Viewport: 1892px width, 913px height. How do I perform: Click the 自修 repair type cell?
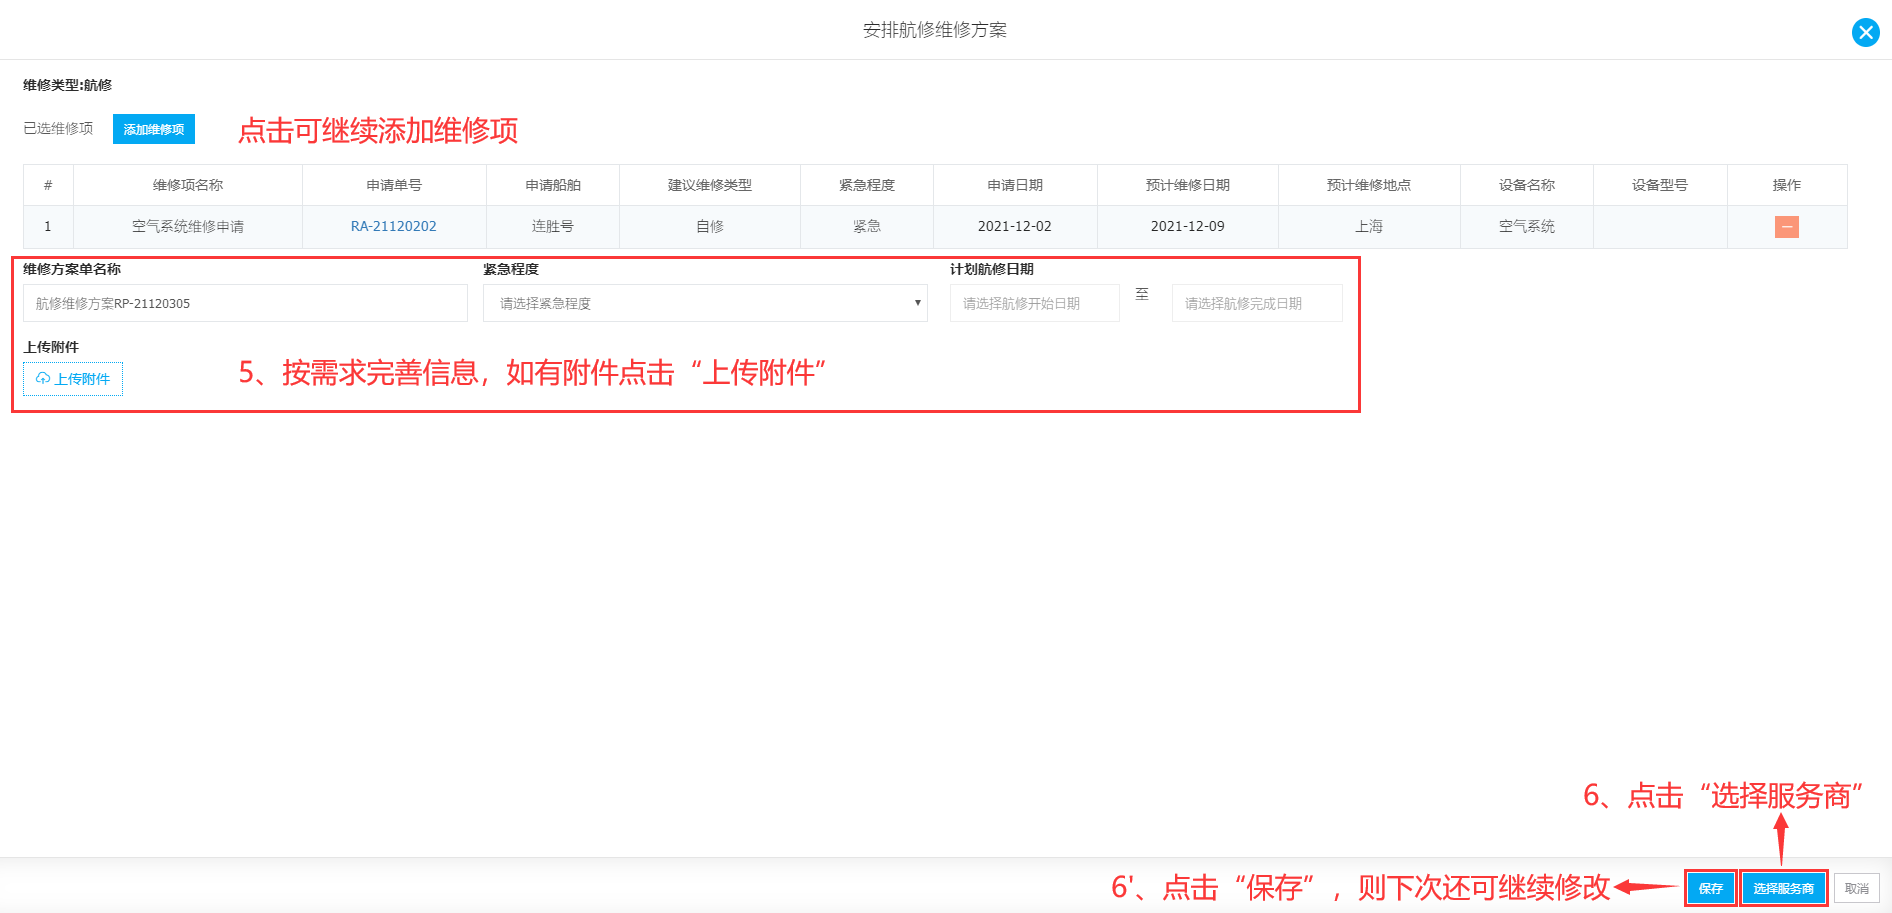point(710,227)
